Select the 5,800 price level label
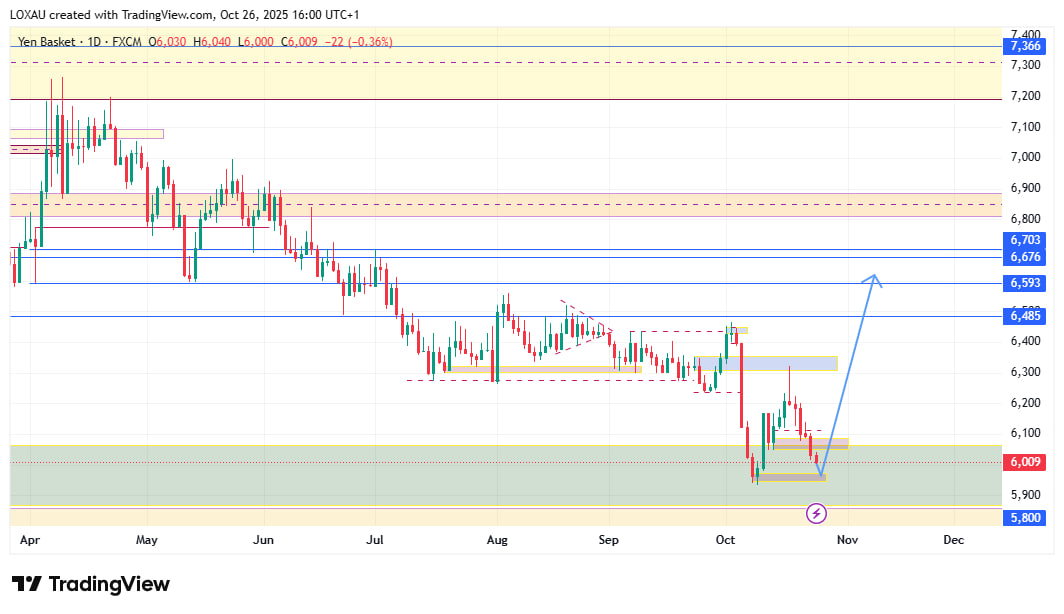This screenshot has height=614, width=1064. [1025, 518]
